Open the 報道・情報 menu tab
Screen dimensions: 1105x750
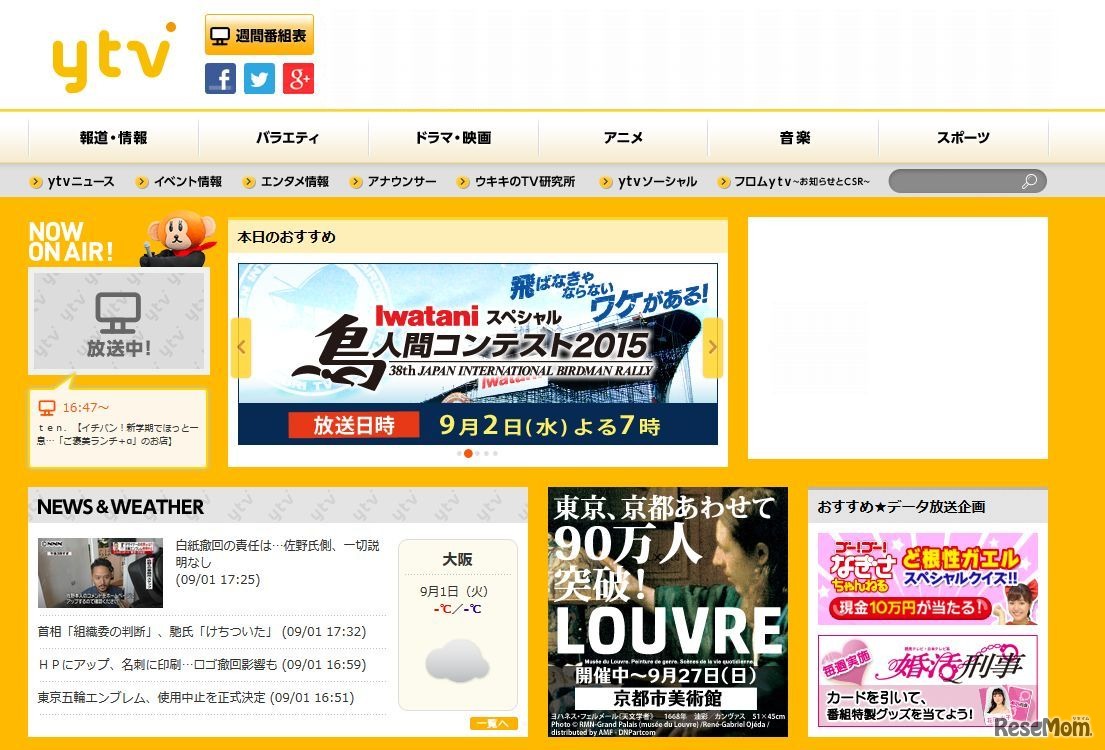[x=113, y=137]
